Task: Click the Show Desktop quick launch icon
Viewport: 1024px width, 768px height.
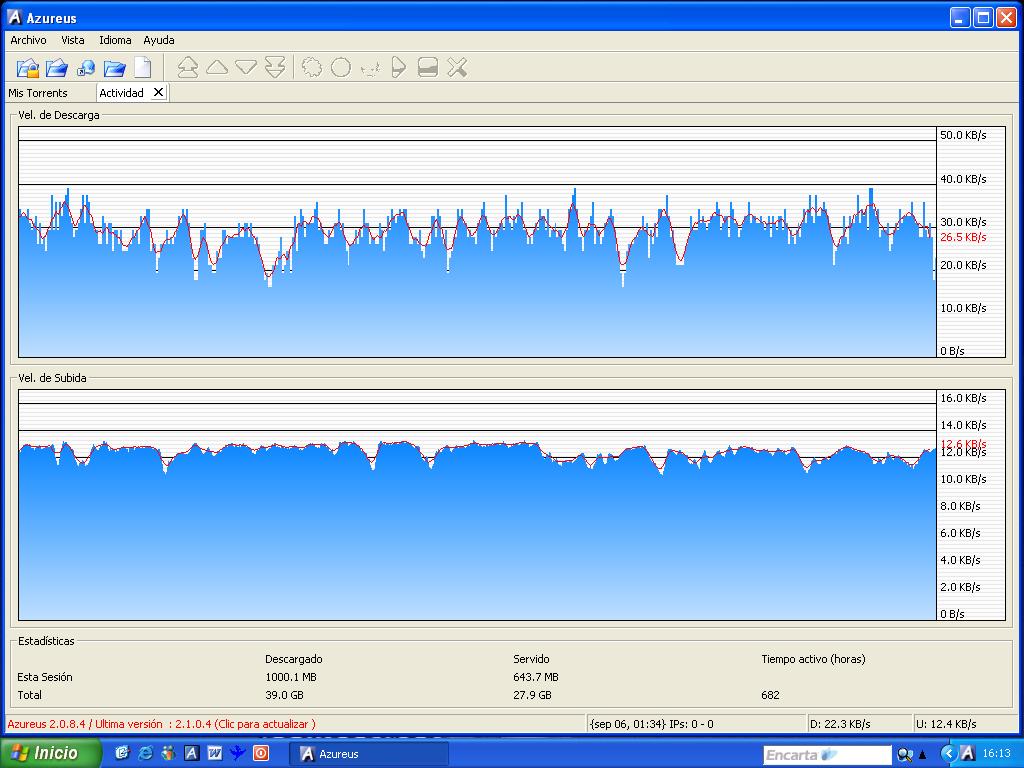Action: click(122, 753)
